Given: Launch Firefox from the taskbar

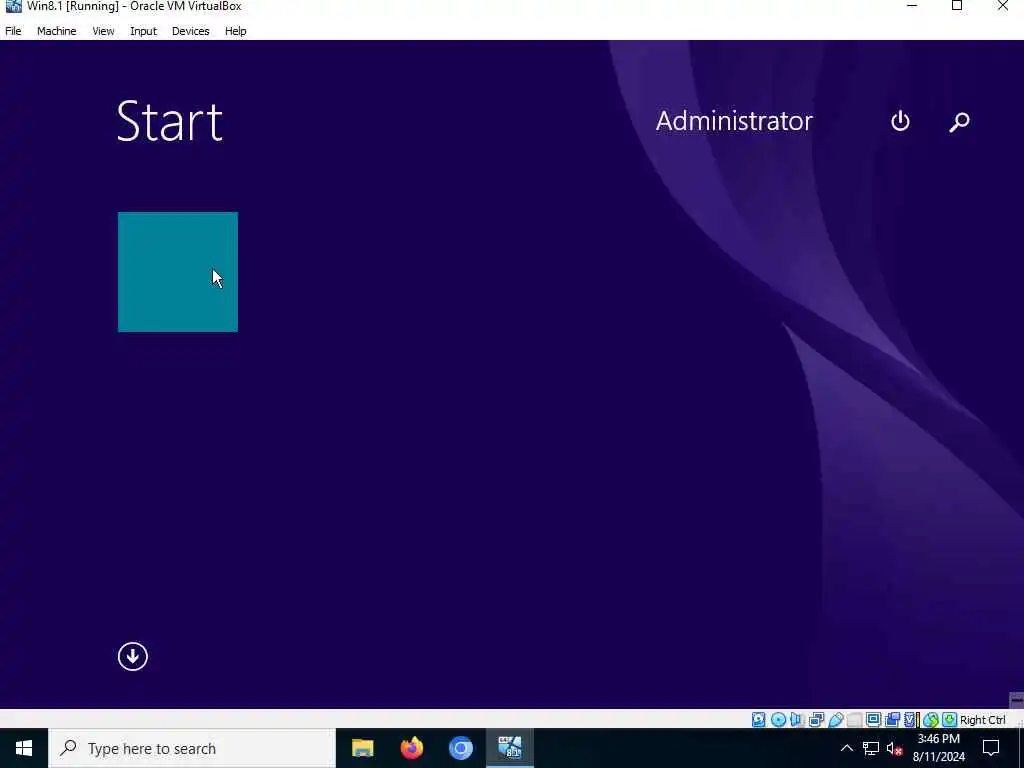Looking at the screenshot, I should [x=411, y=748].
